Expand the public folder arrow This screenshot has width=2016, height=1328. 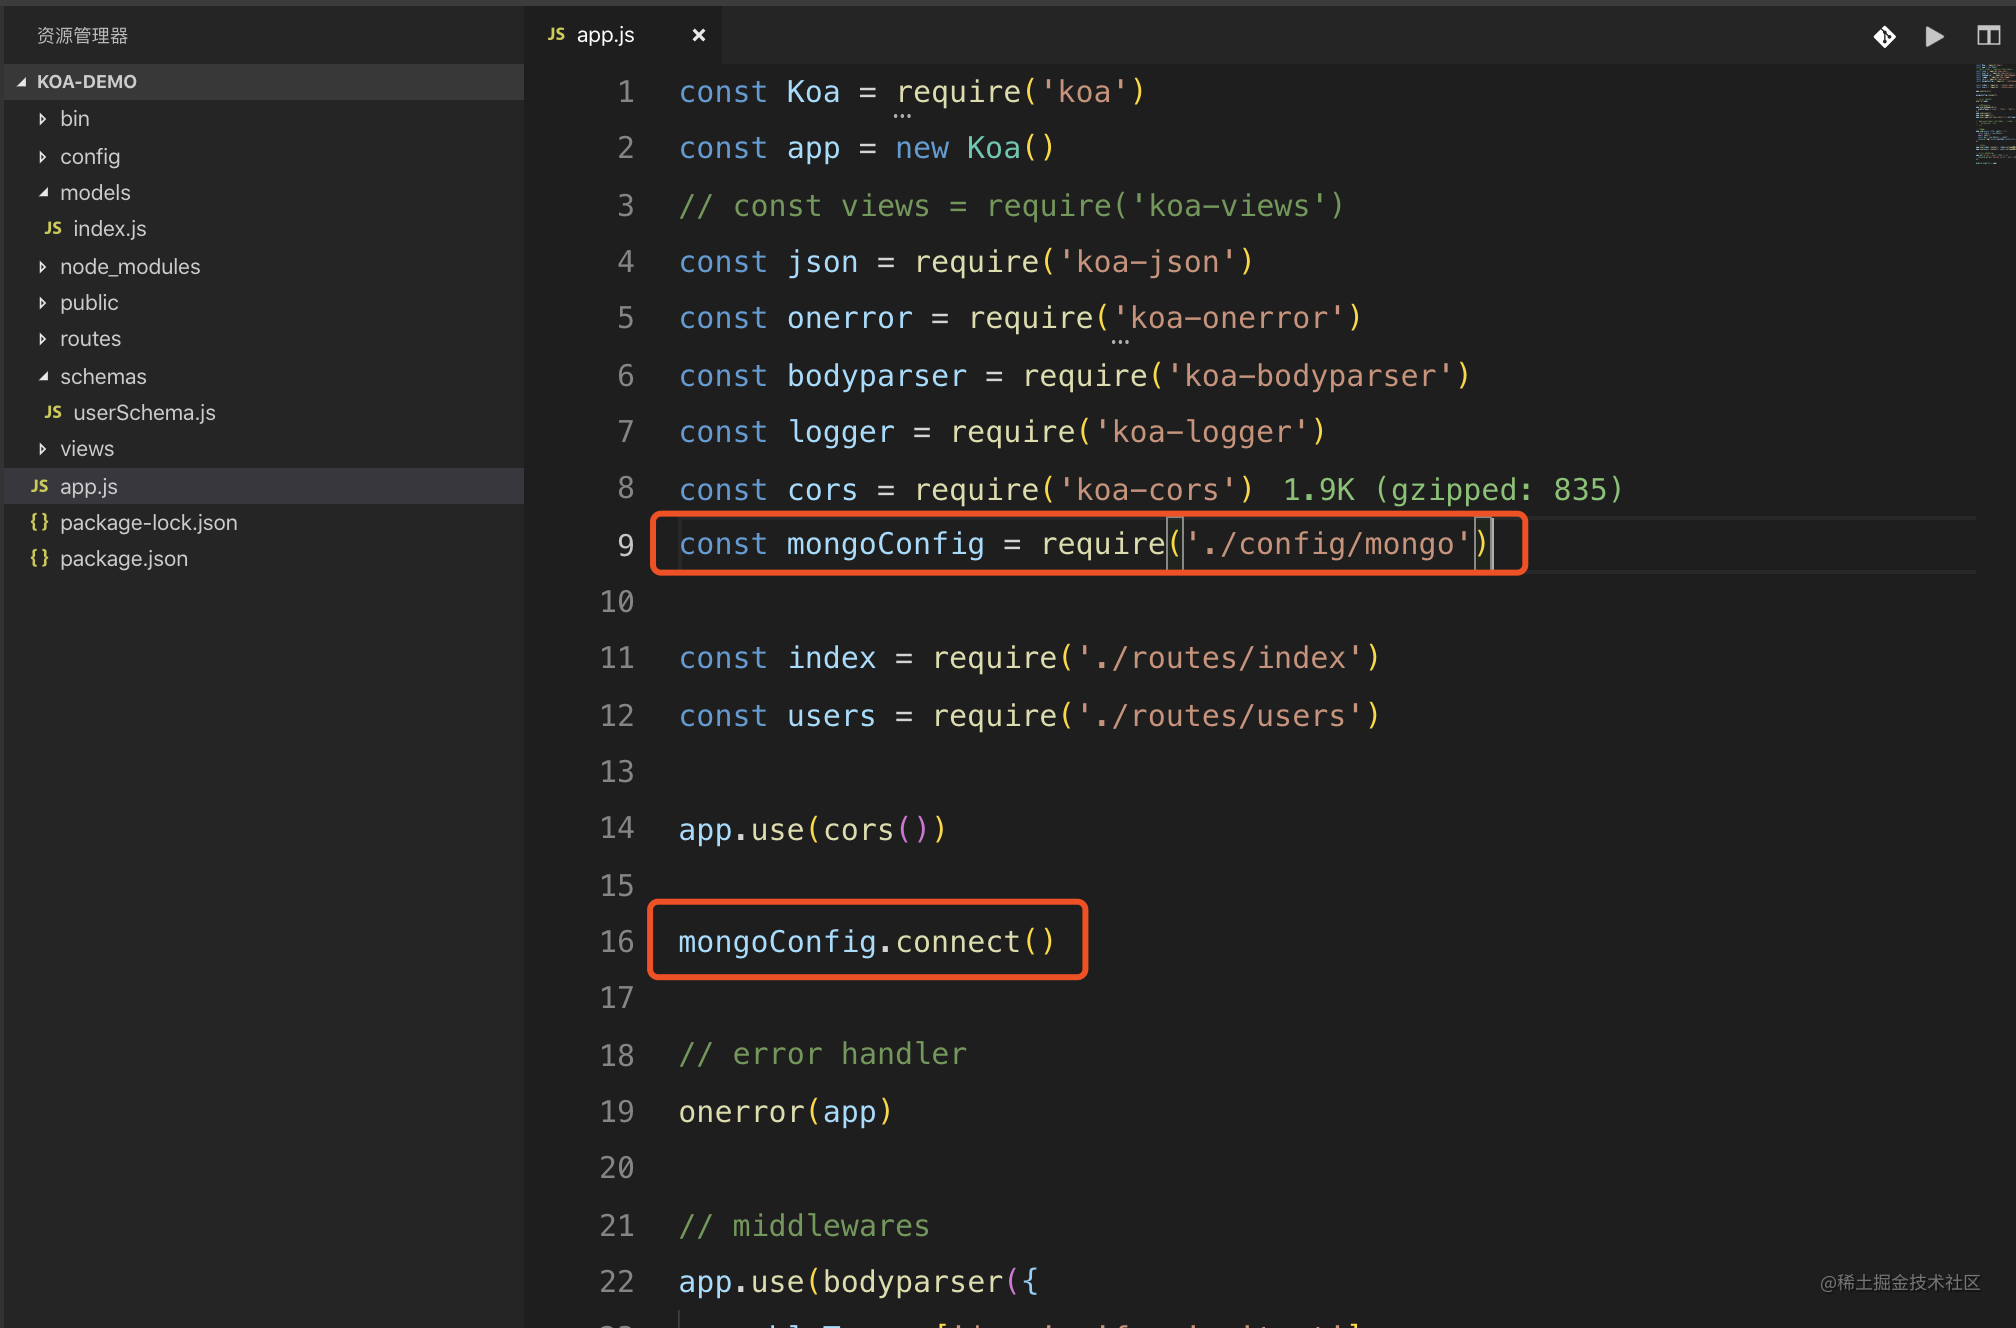pos(42,303)
